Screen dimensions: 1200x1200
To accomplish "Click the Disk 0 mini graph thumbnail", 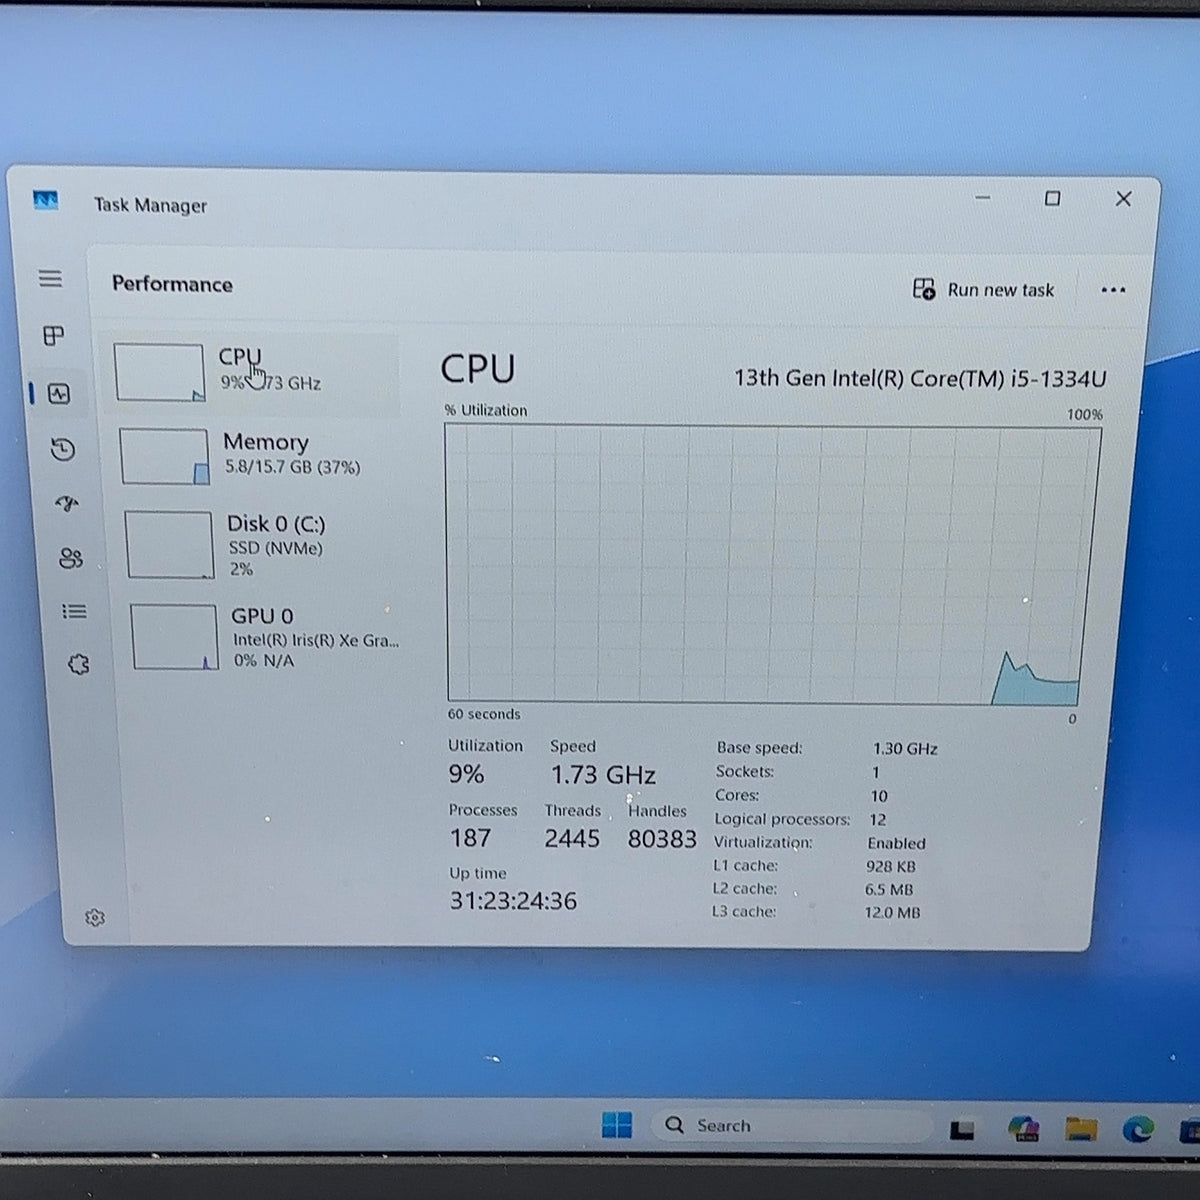I will pyautogui.click(x=170, y=545).
